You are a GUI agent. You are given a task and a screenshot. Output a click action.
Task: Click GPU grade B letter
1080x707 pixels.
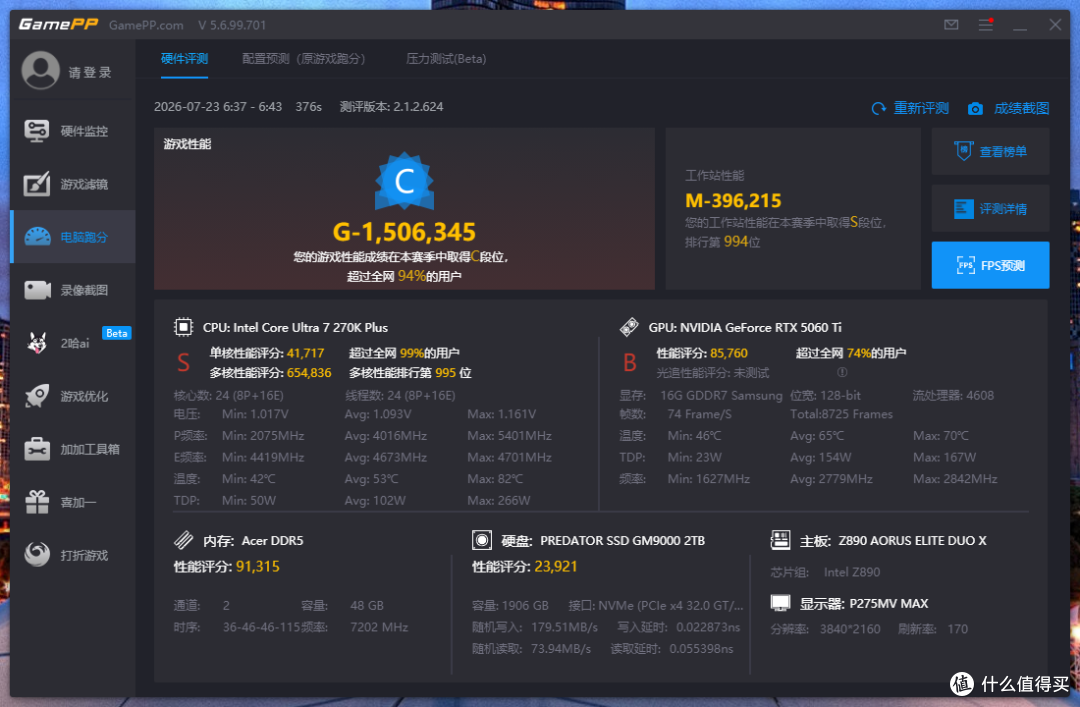point(630,362)
